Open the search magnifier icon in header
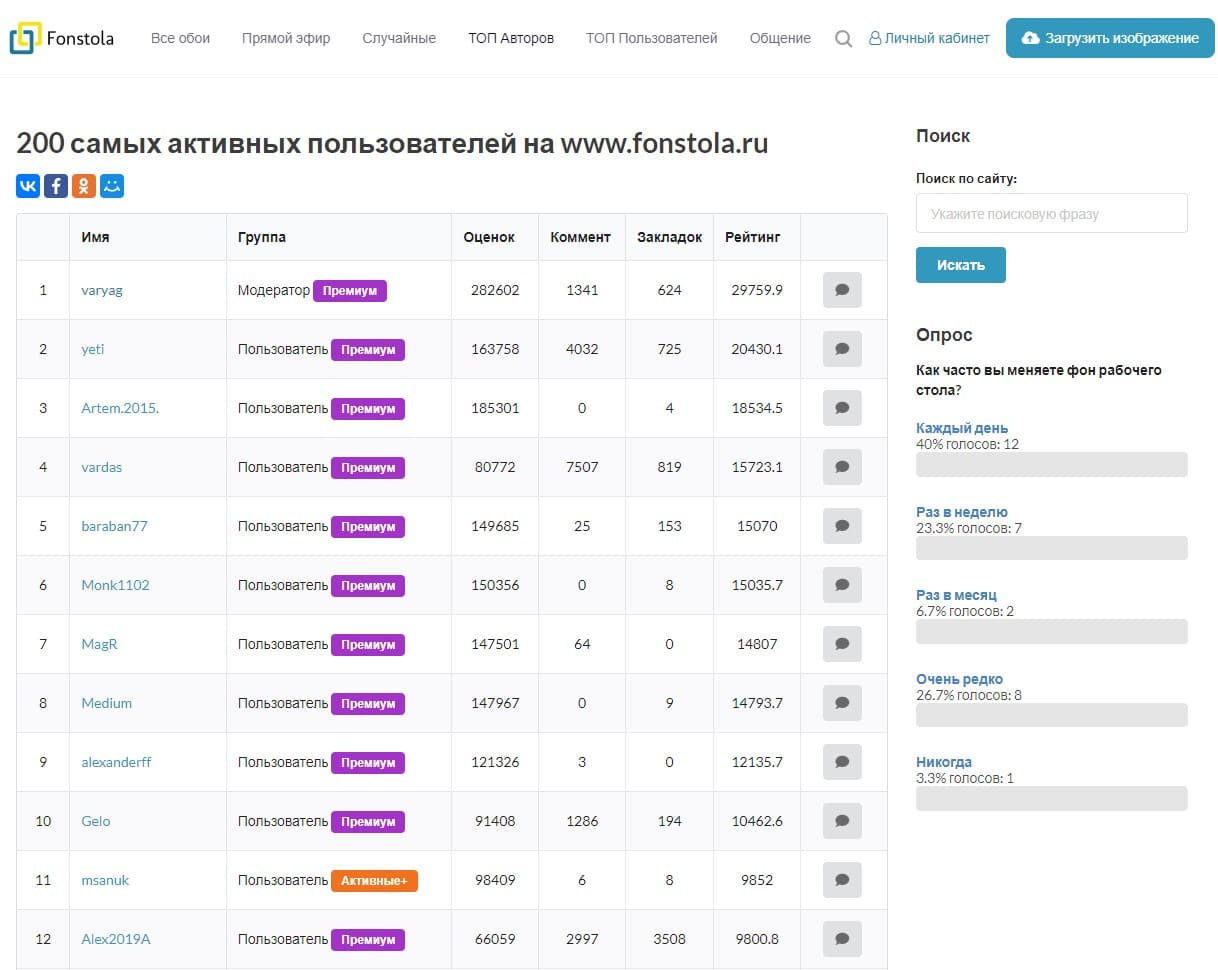Image resolution: width=1218 pixels, height=970 pixels. [843, 38]
